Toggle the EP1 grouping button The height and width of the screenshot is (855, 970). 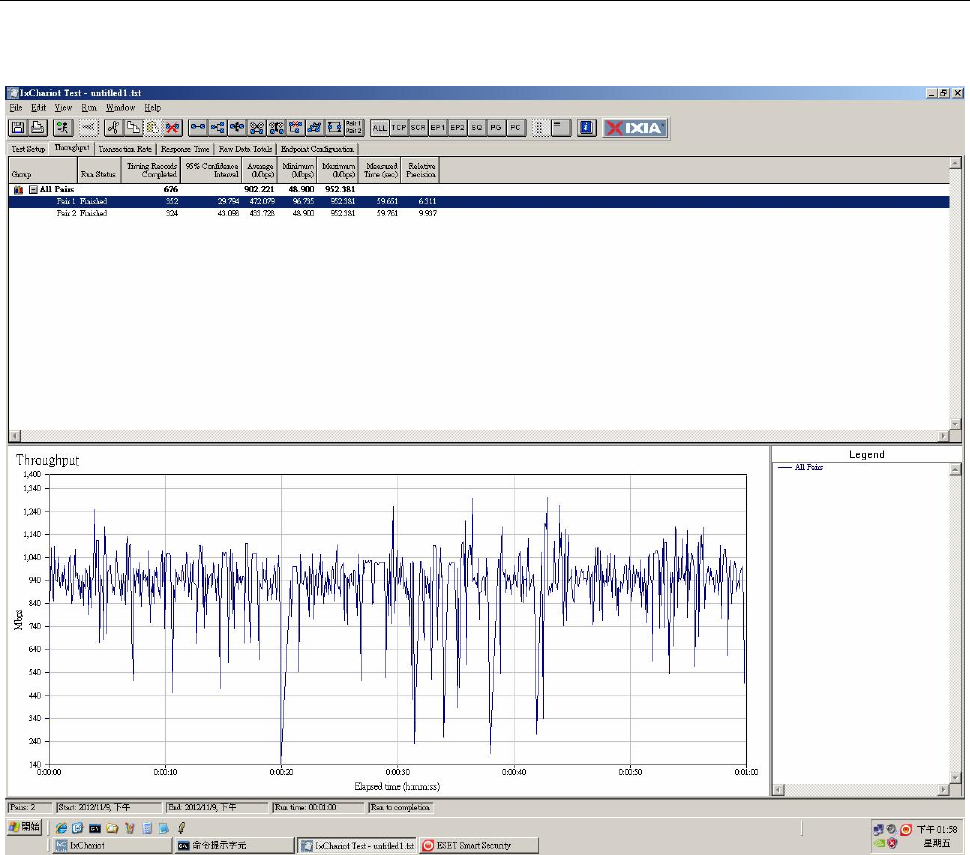point(438,128)
